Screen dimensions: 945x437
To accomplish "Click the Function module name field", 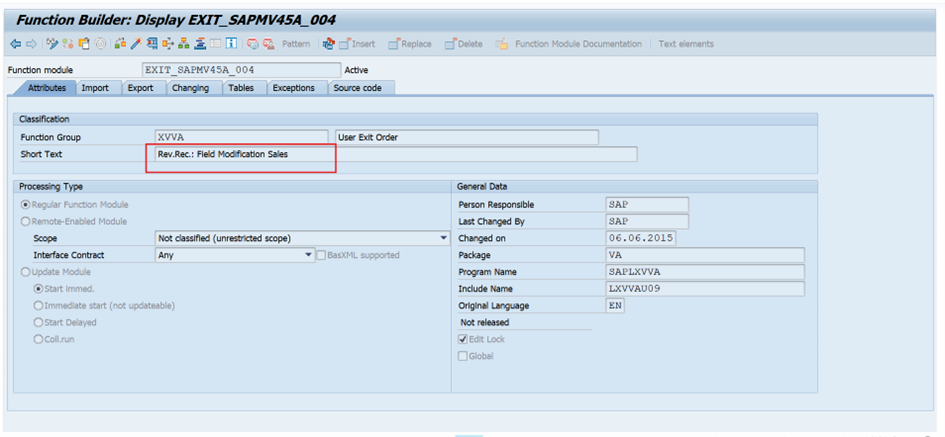I will pyautogui.click(x=241, y=70).
